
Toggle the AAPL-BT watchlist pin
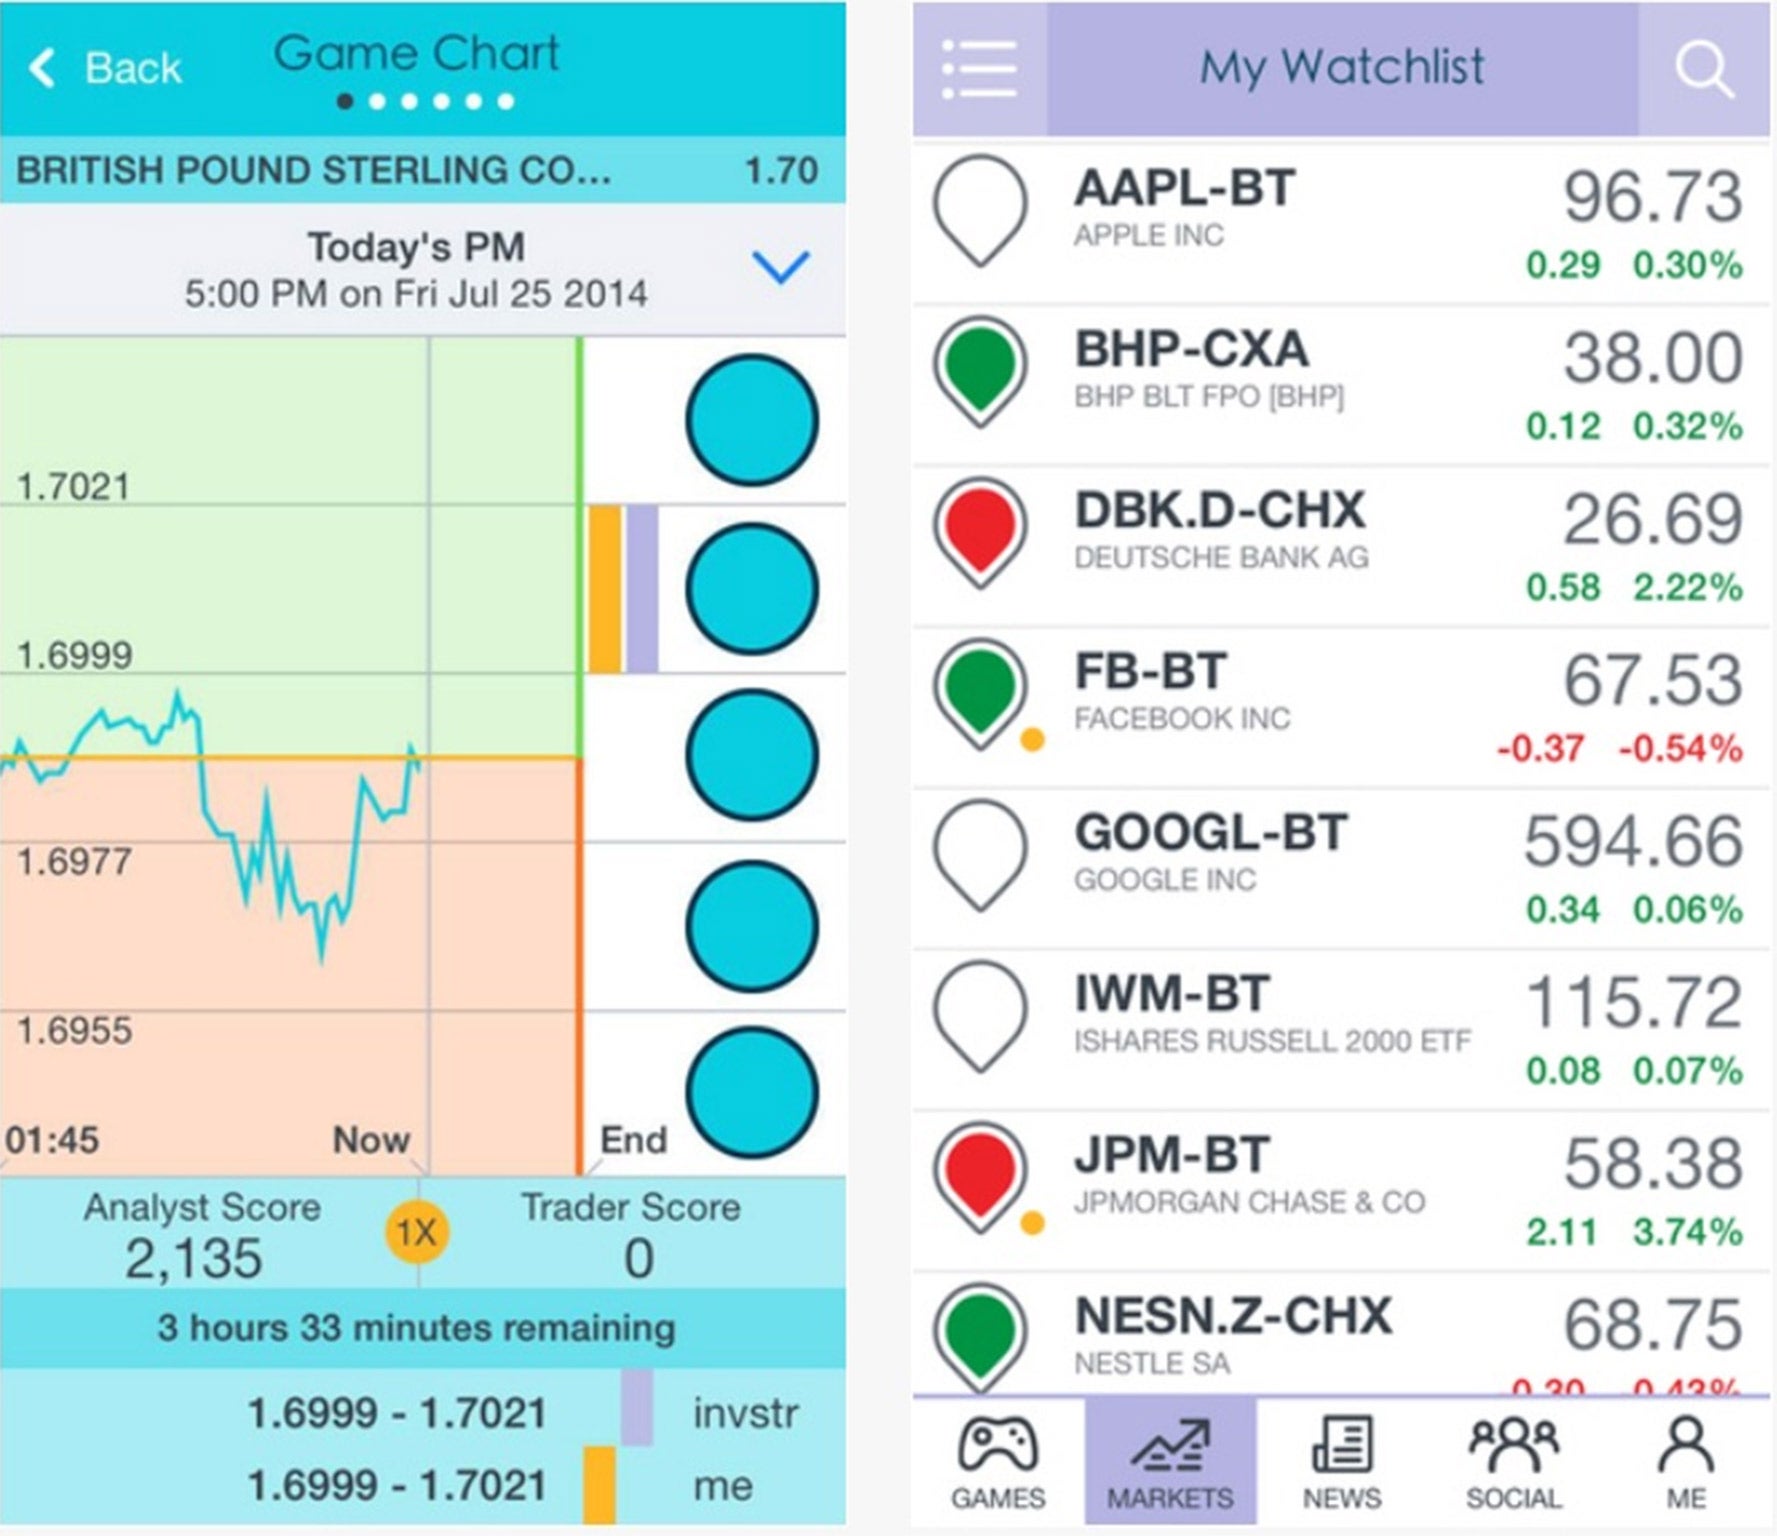981,210
